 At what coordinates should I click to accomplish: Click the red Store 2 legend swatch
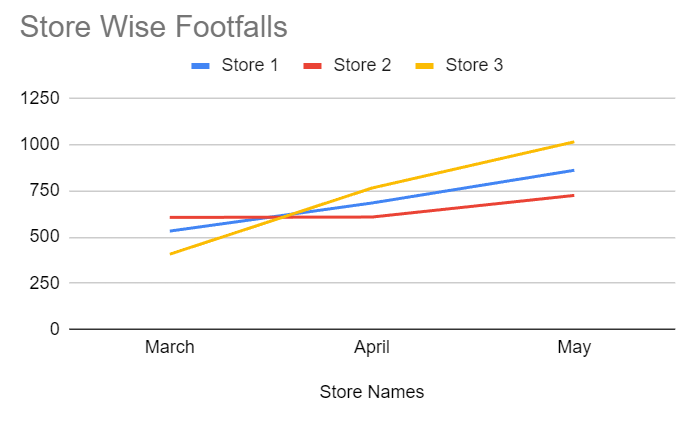click(312, 66)
